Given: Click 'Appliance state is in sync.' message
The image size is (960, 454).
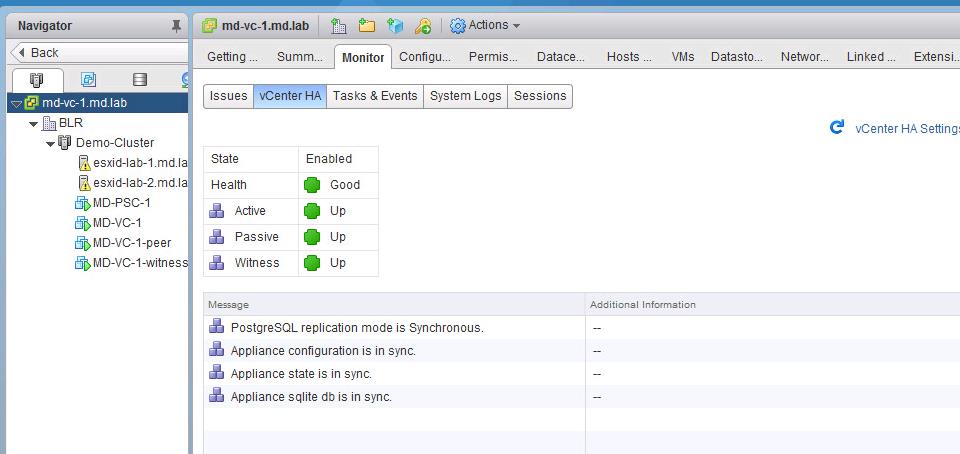Looking at the screenshot, I should coord(301,374).
